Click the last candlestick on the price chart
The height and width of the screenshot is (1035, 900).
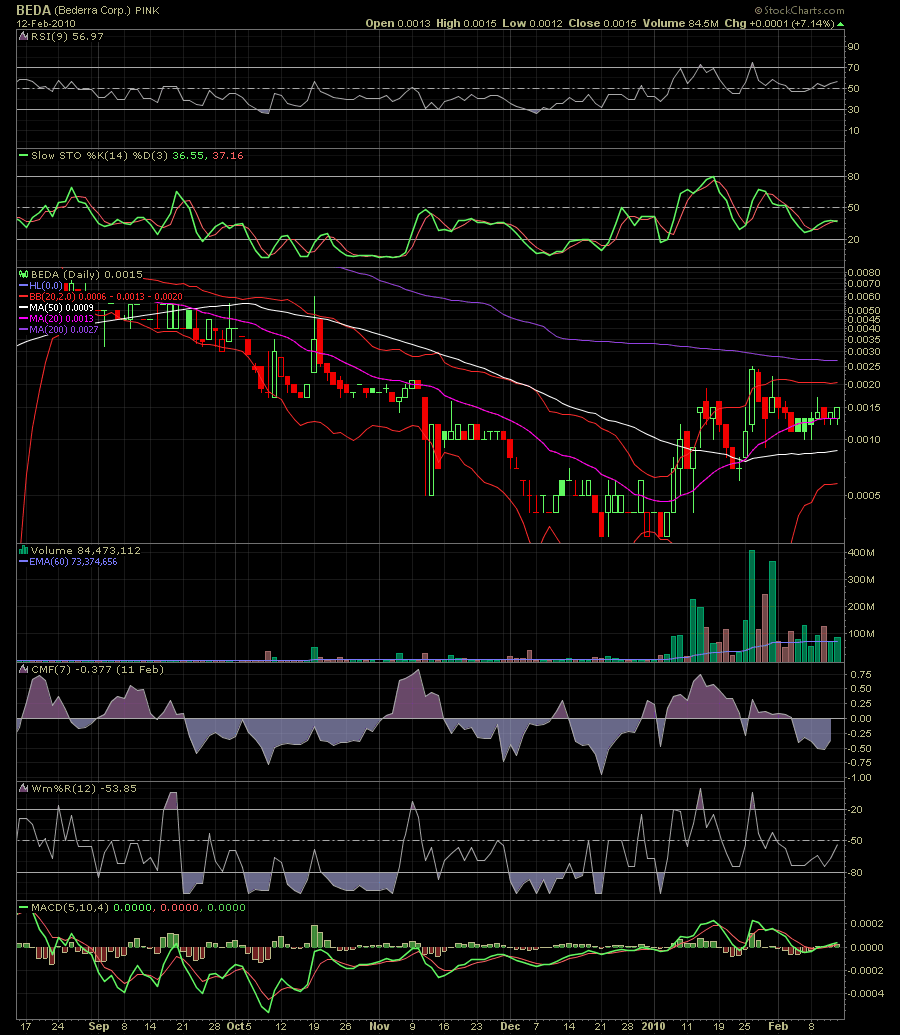pos(837,415)
